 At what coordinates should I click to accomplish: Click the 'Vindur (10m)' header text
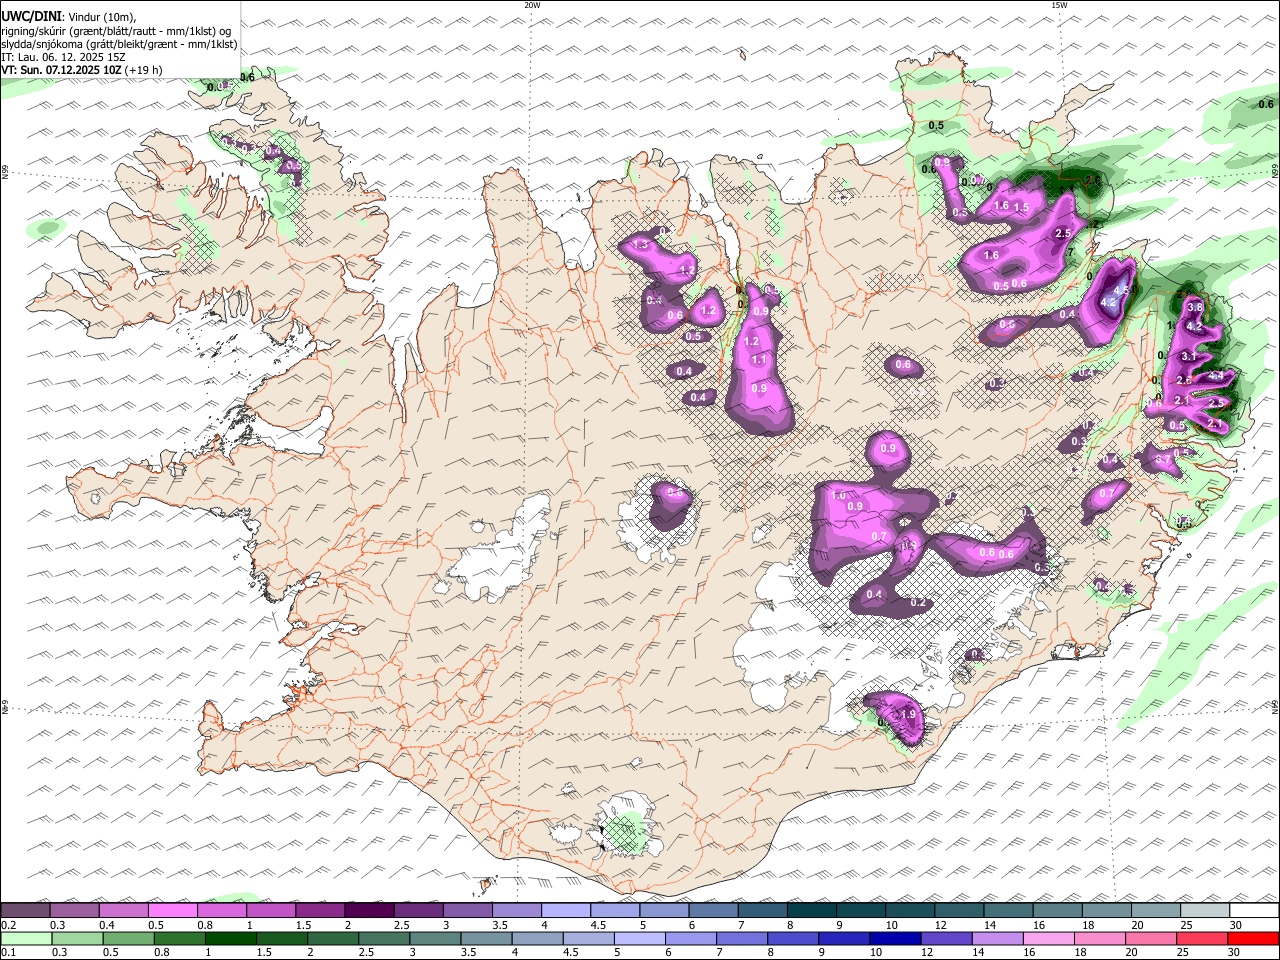[x=101, y=17]
